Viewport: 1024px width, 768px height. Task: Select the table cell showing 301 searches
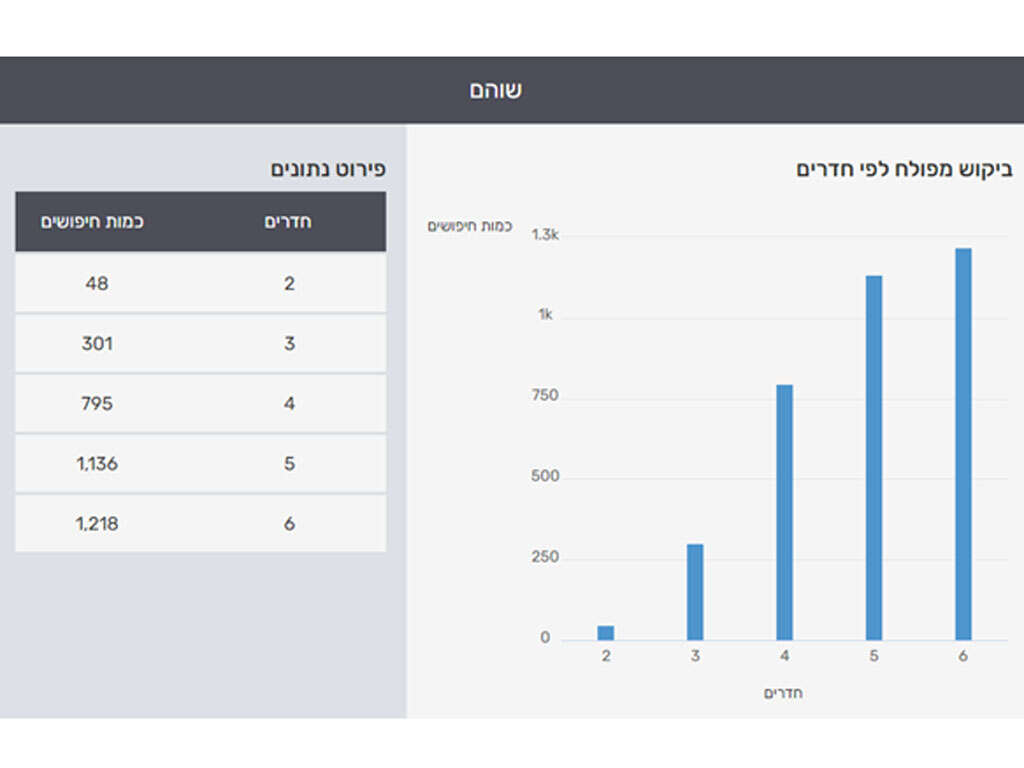(x=97, y=344)
